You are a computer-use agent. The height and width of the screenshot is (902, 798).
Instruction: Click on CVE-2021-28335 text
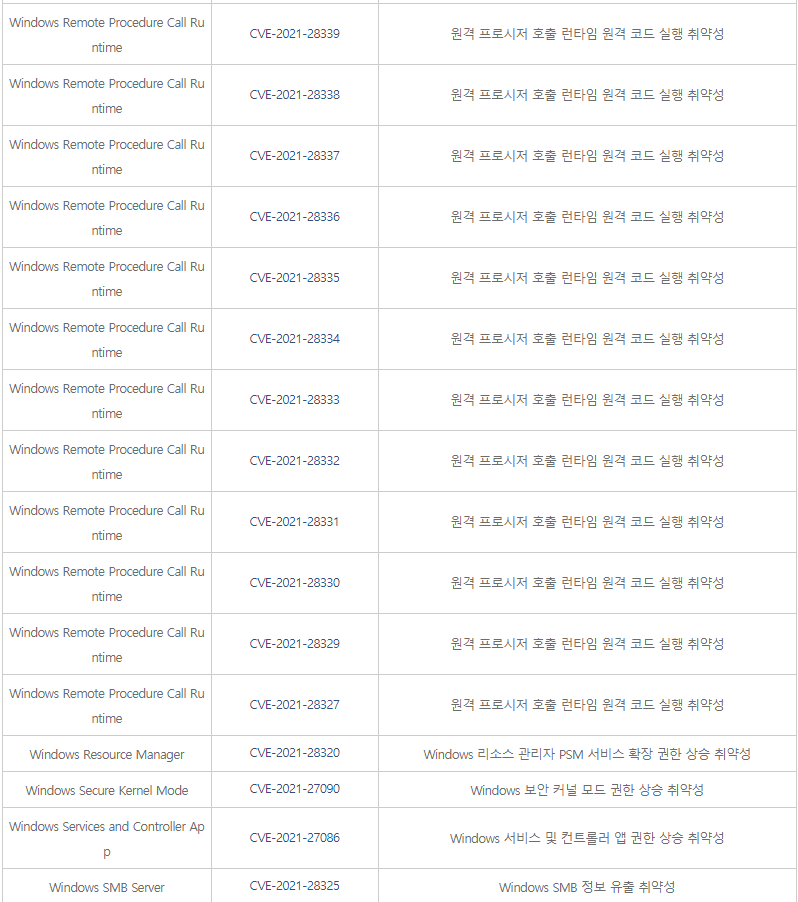(x=294, y=278)
